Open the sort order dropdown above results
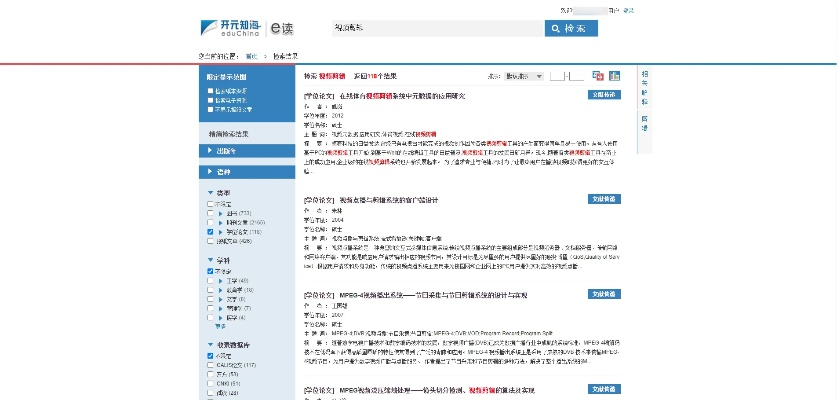Screen dimensions: 837x400 (x=523, y=76)
